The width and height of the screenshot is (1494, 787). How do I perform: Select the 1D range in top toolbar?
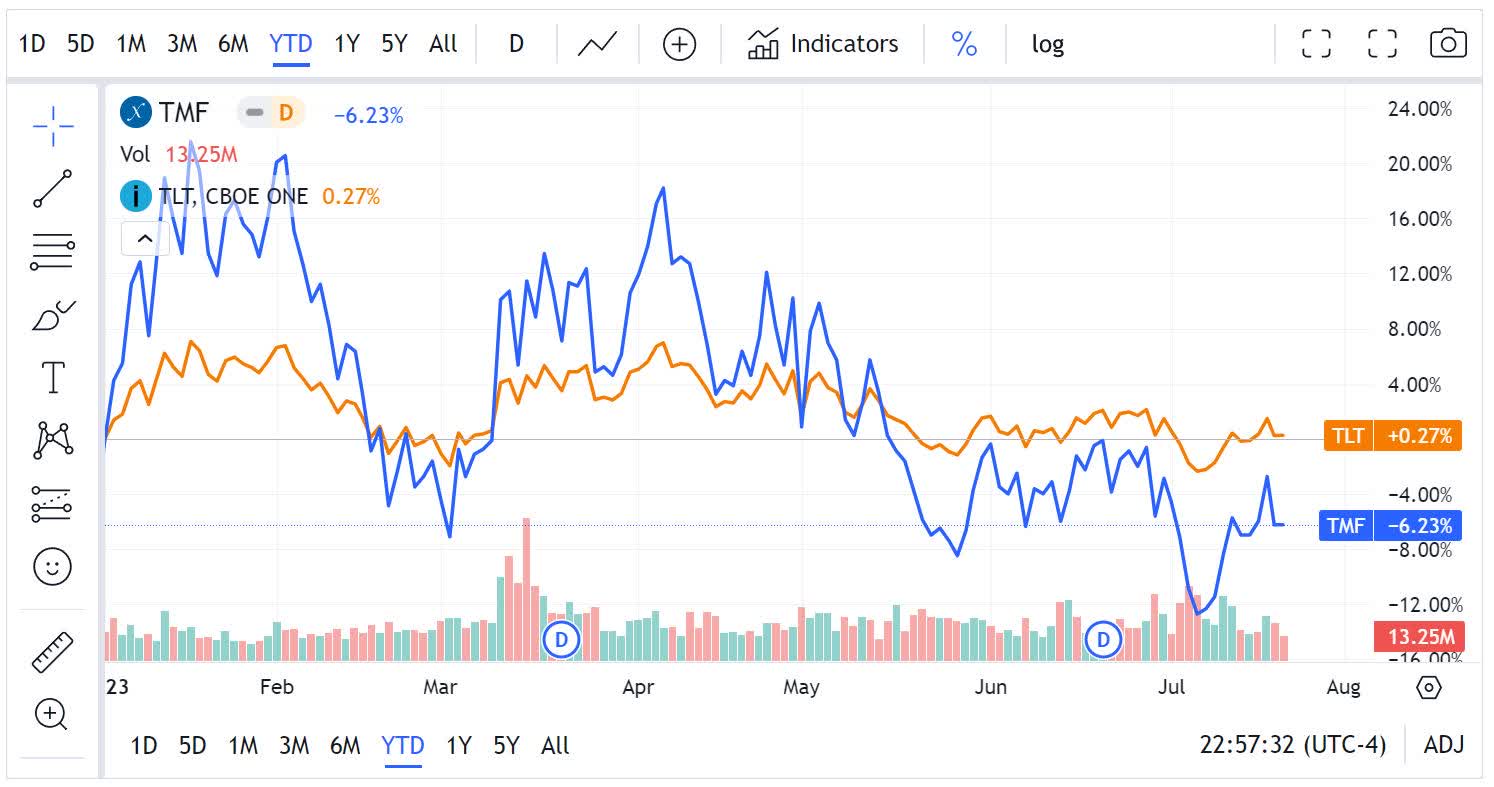pos(32,44)
